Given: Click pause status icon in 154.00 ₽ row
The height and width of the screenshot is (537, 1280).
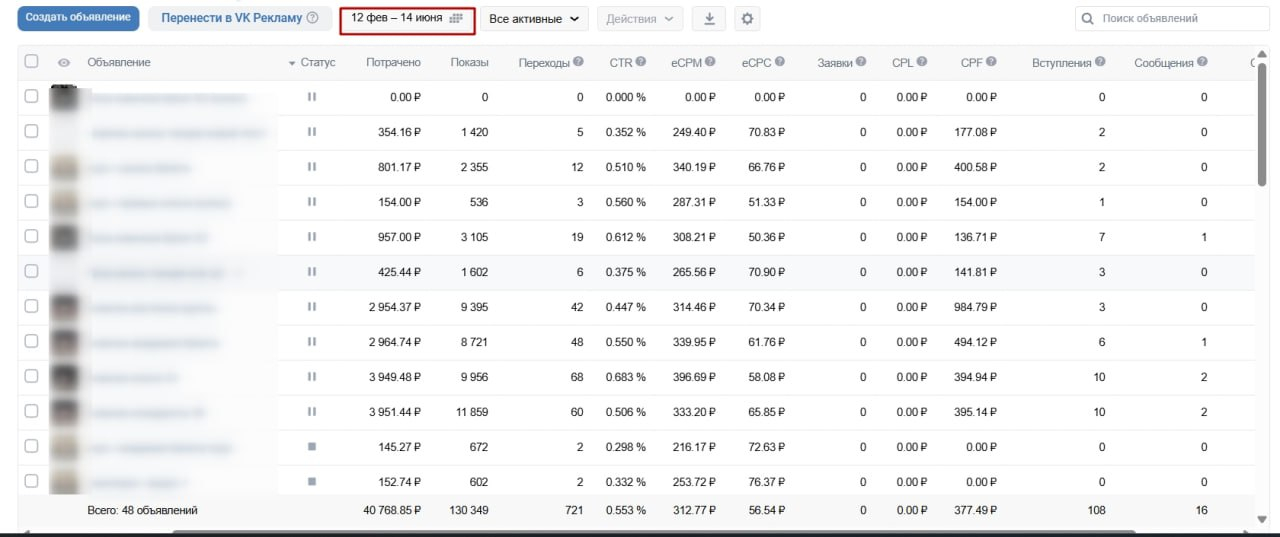Looking at the screenshot, I should pos(312,202).
